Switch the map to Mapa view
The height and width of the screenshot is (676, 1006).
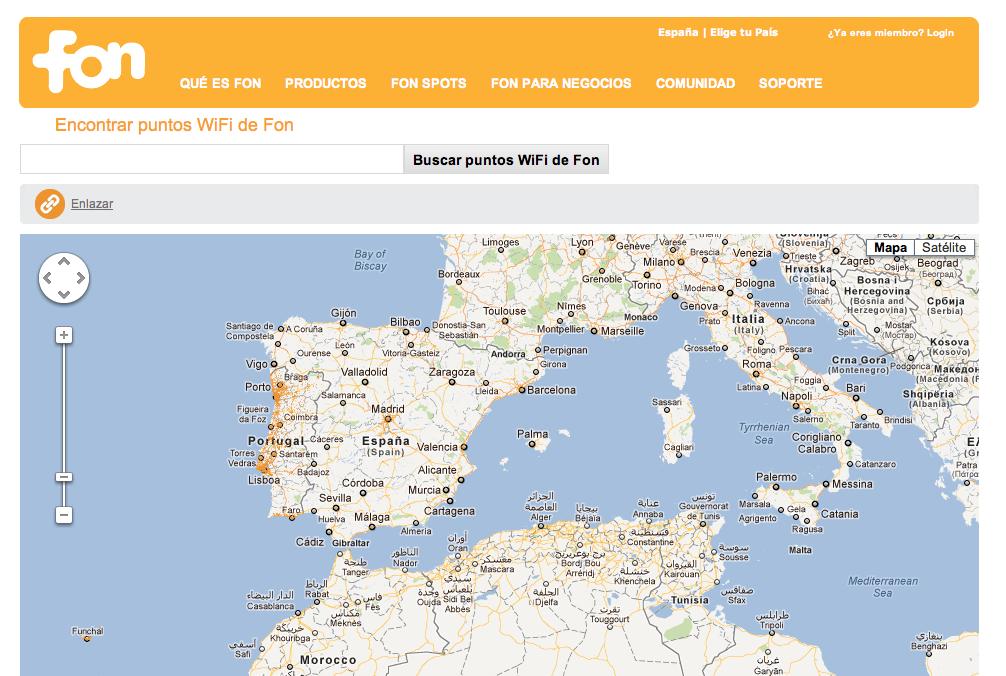tap(891, 248)
